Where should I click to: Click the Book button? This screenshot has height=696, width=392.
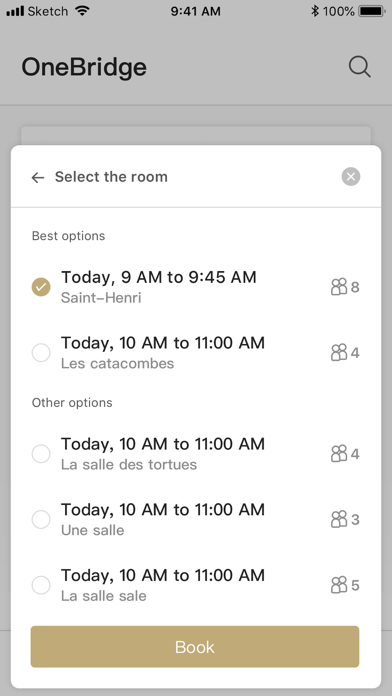click(195, 647)
